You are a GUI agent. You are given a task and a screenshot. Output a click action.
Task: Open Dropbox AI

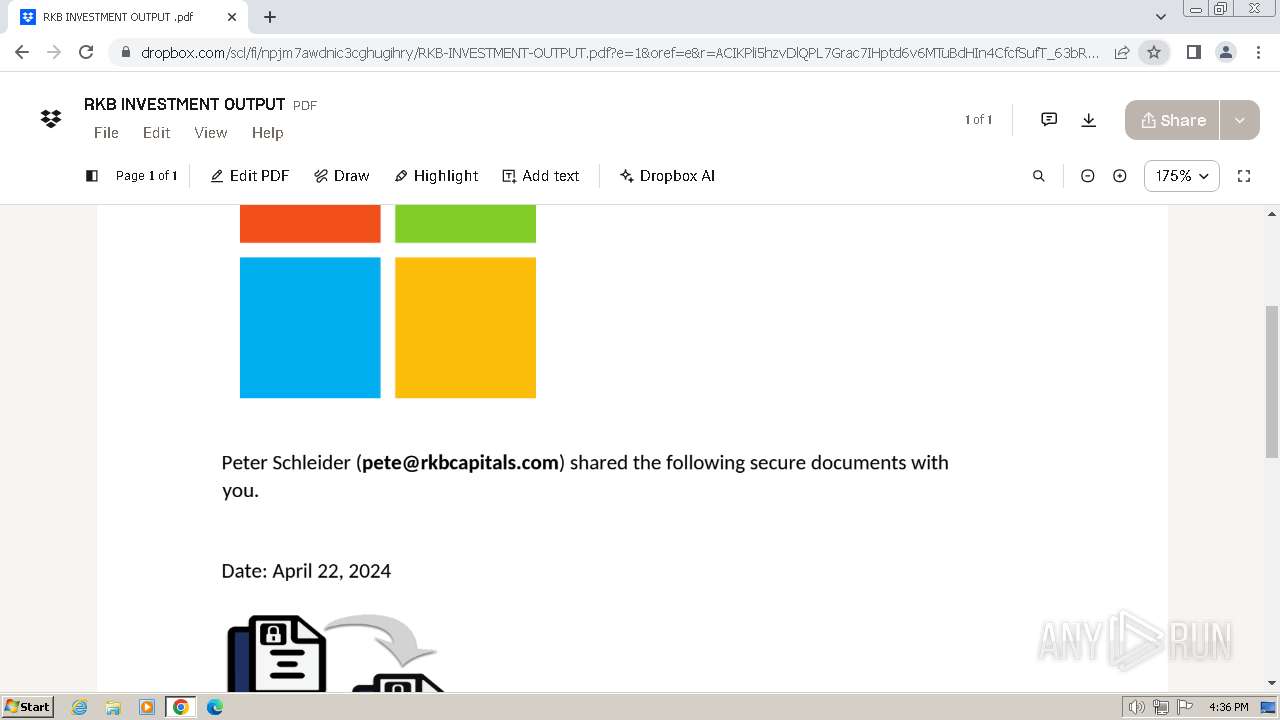[667, 176]
